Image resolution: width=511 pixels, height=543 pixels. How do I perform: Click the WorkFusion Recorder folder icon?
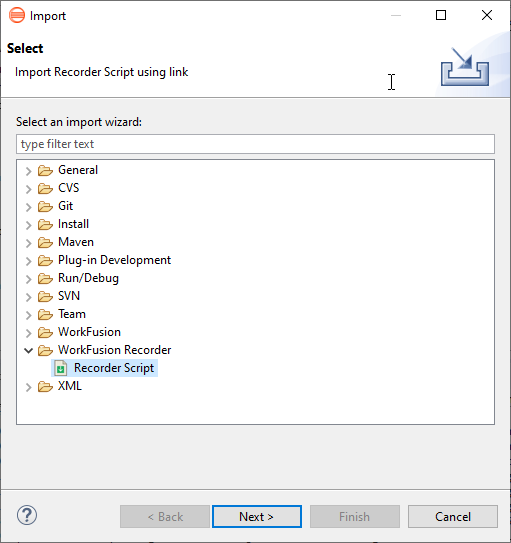click(x=45, y=350)
